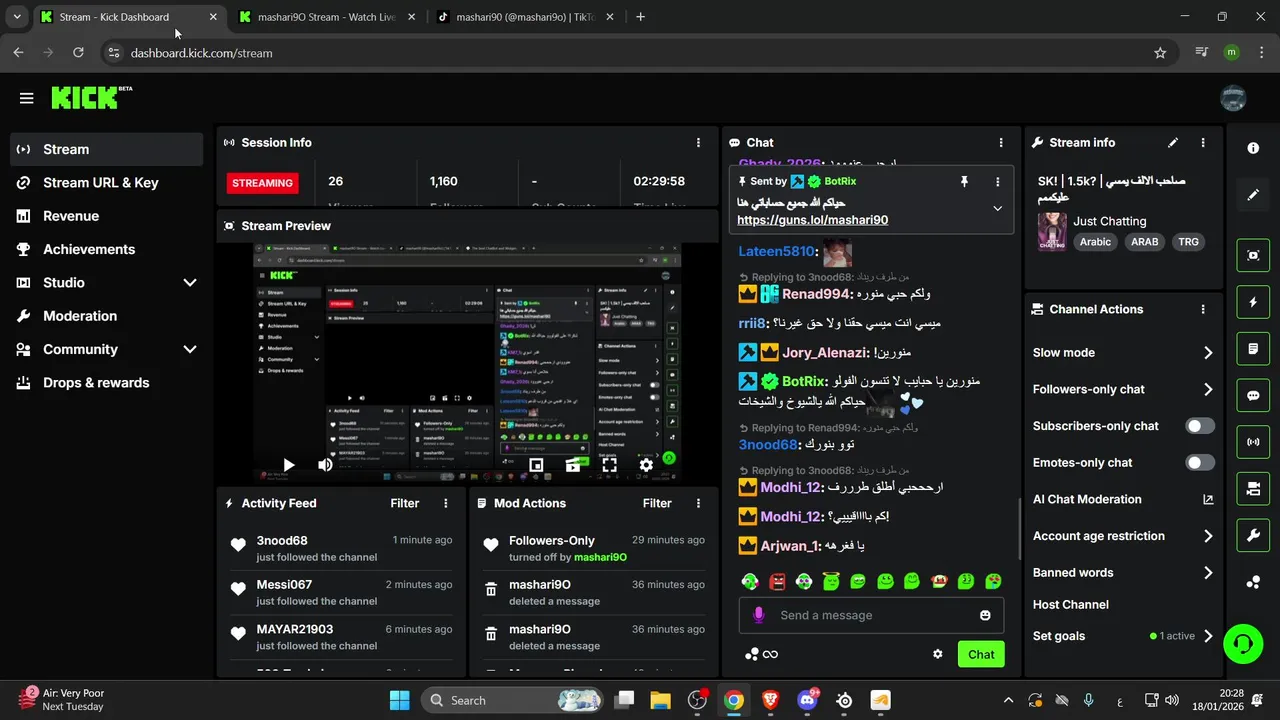Click Filter in Activity Feed
Image resolution: width=1280 pixels, height=720 pixels.
pos(404,503)
